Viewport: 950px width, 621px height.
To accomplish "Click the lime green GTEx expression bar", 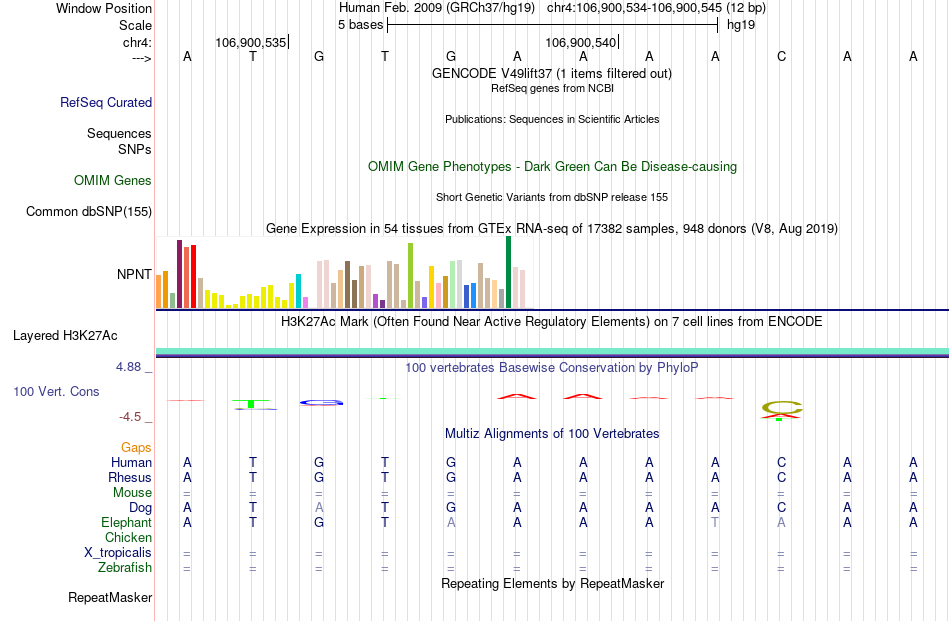I will [x=411, y=276].
